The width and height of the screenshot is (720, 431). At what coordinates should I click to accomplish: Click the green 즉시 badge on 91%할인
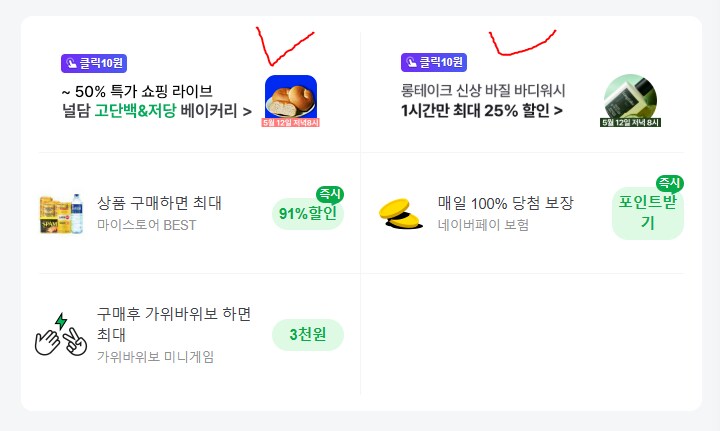click(x=329, y=194)
